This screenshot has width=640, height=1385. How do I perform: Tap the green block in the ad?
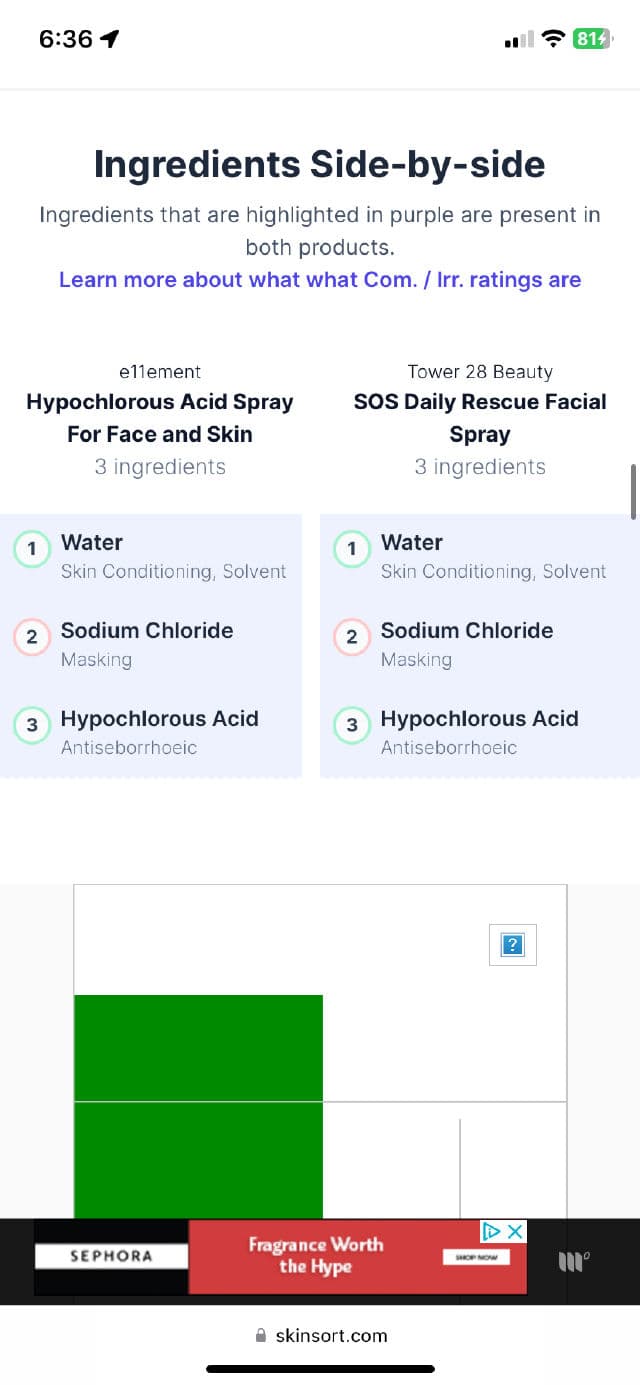click(x=198, y=1100)
